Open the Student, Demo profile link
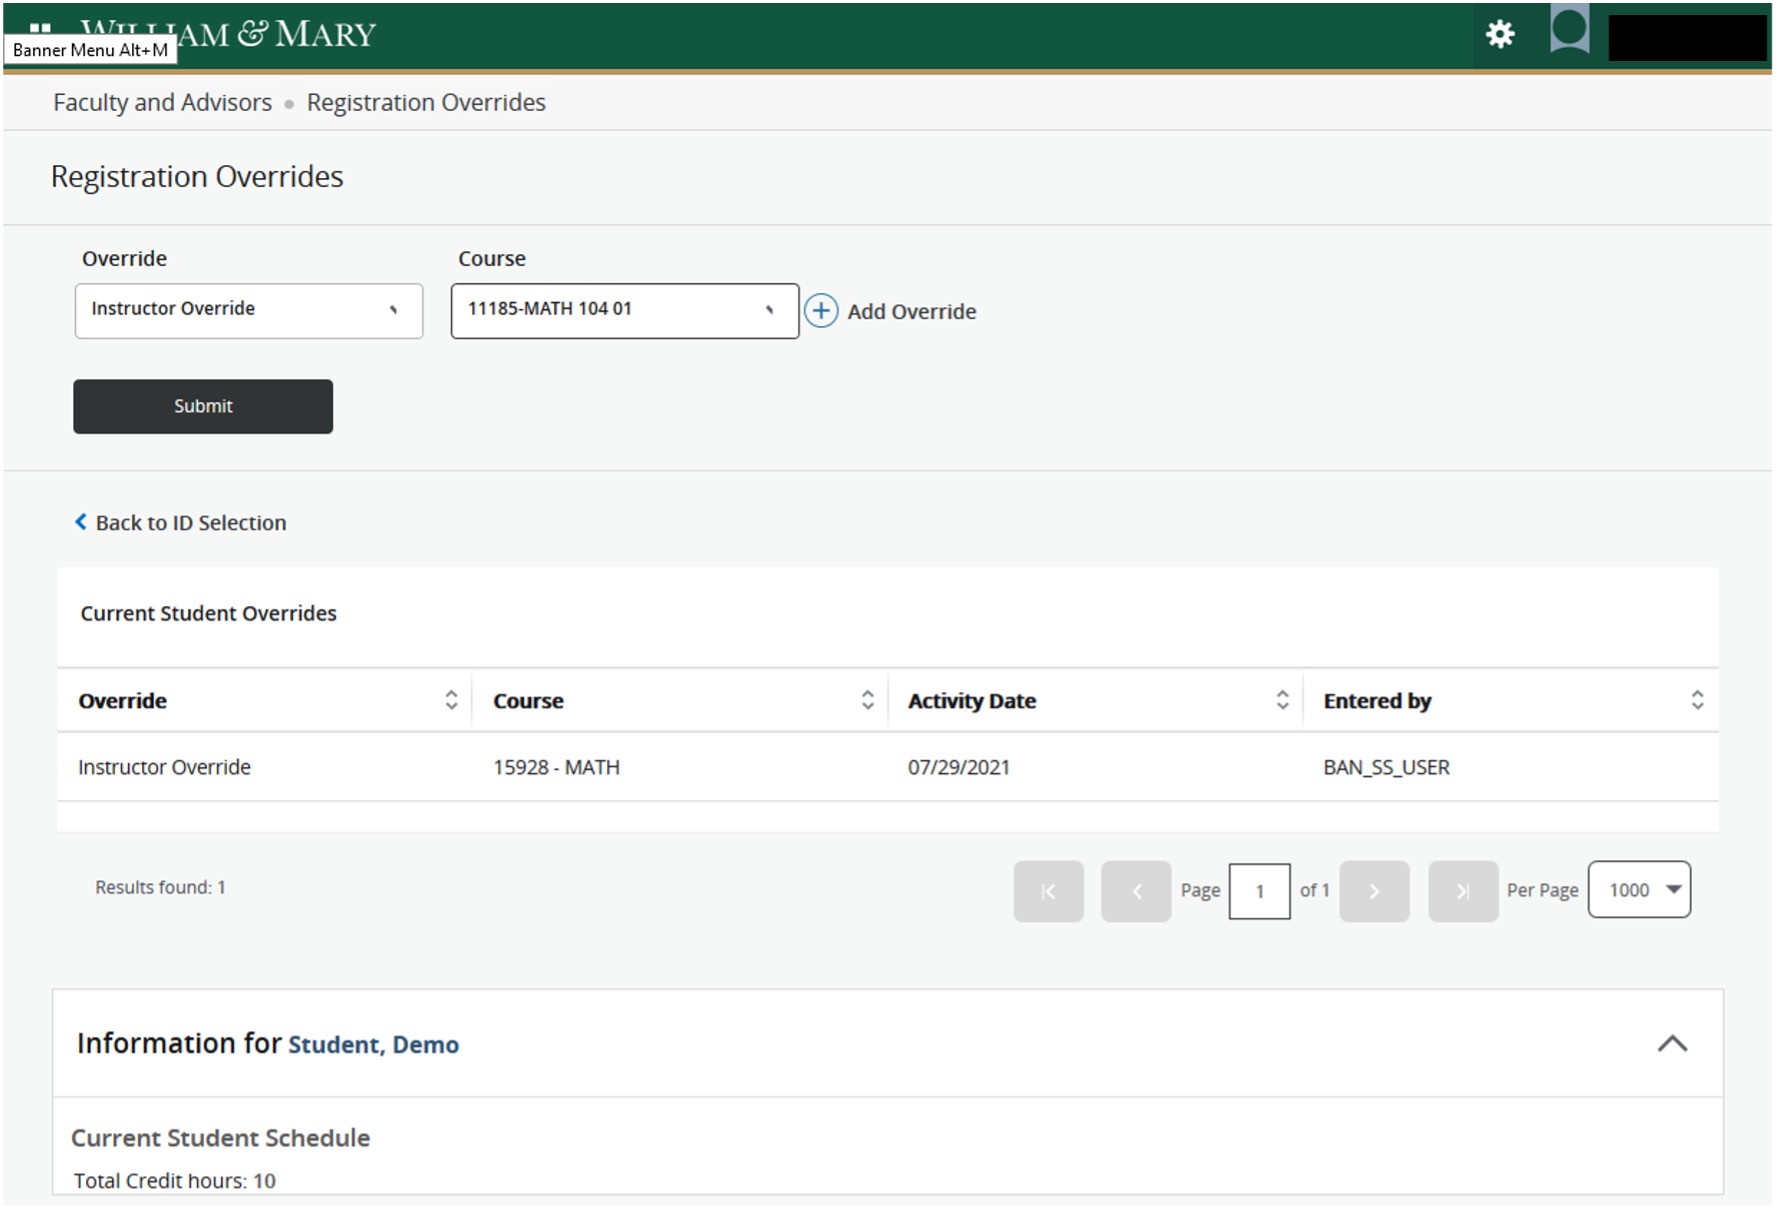Viewport: 1778px width, 1210px height. tap(373, 1044)
